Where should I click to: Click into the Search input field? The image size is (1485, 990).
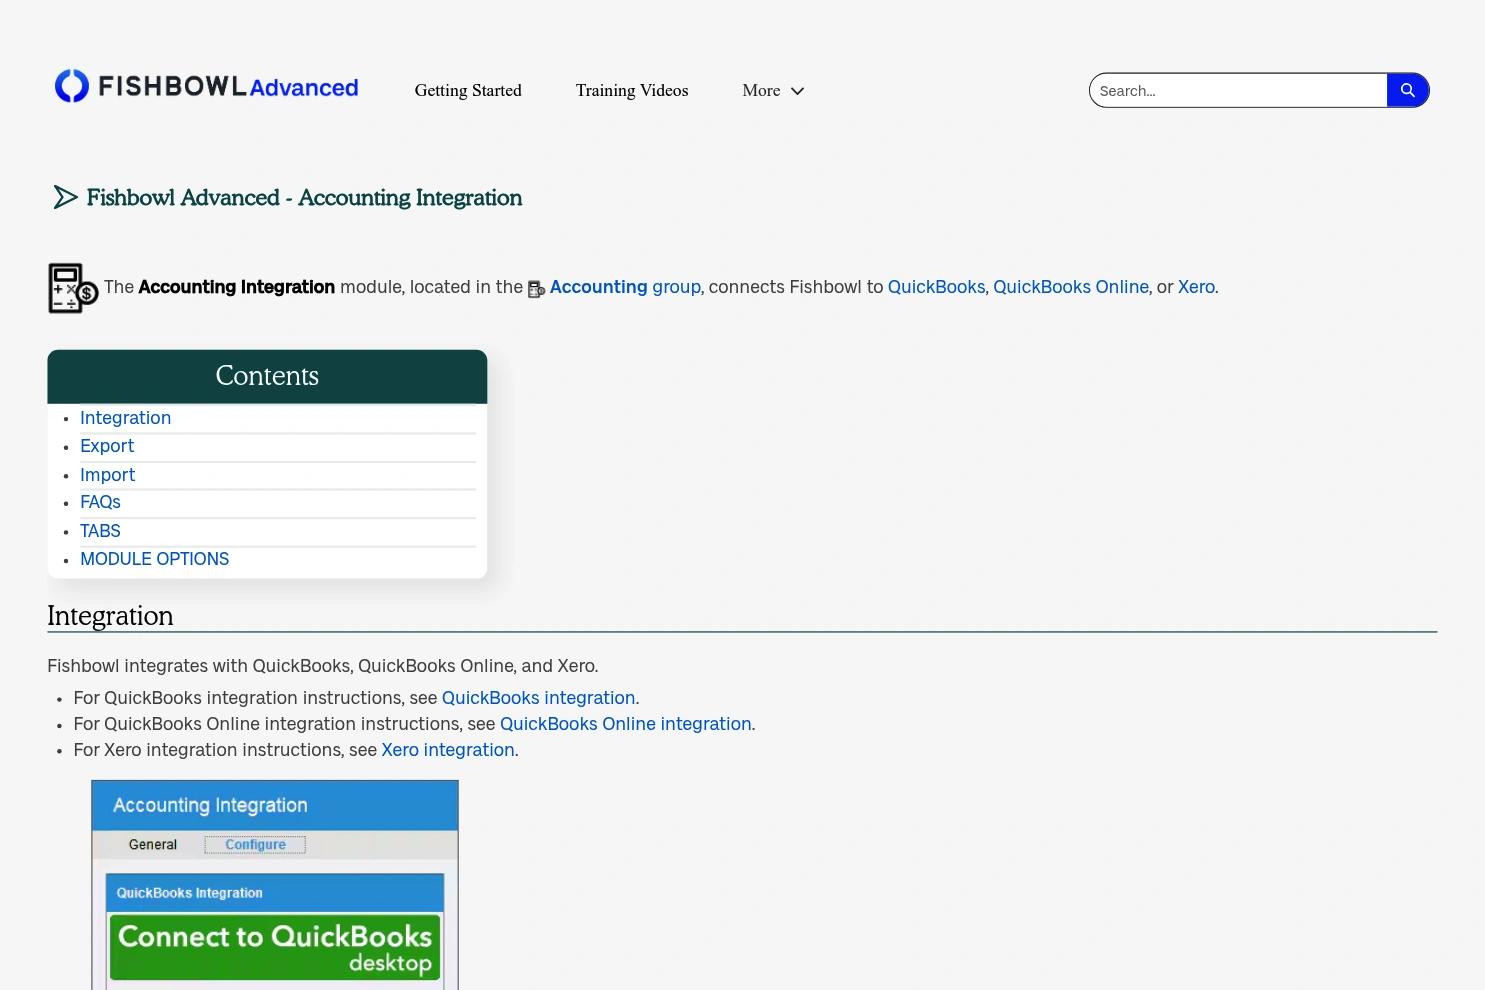click(x=1238, y=90)
